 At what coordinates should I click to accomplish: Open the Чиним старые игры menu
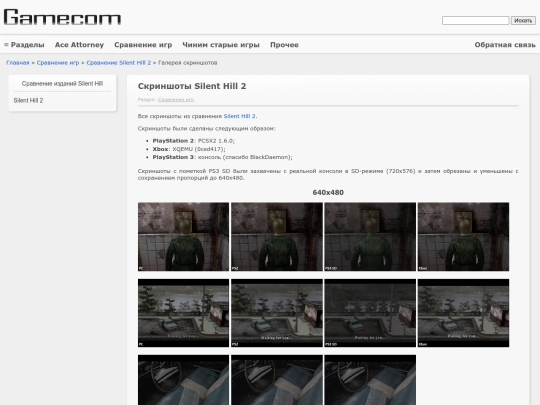coord(221,45)
